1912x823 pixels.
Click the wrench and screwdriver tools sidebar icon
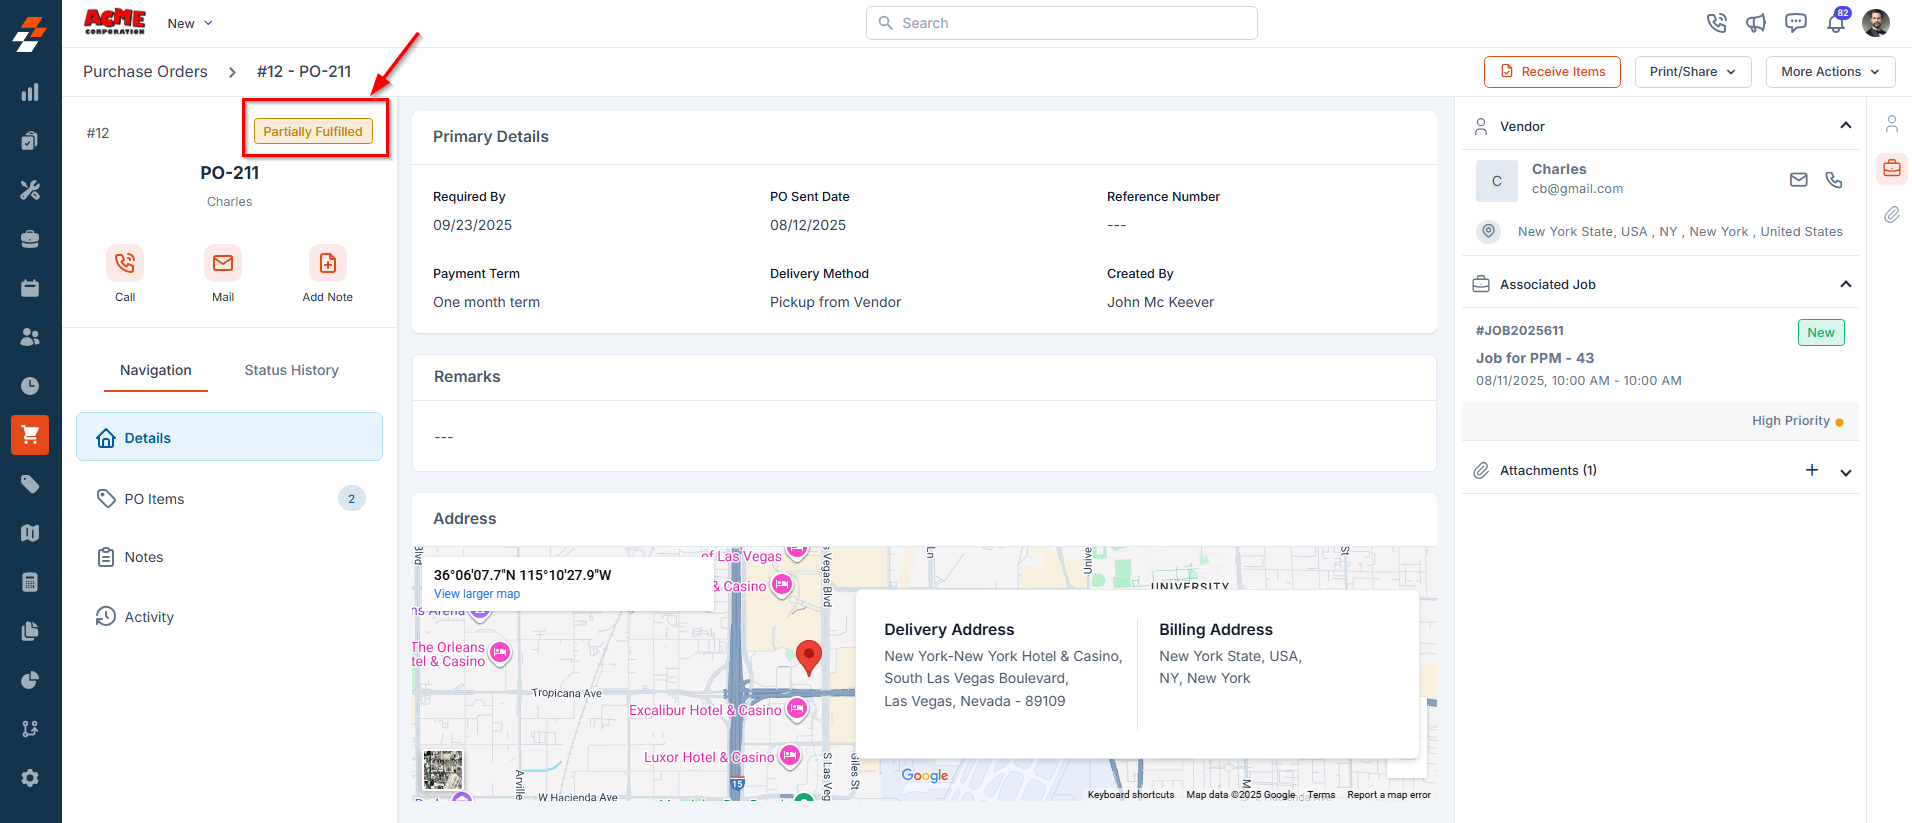(30, 190)
